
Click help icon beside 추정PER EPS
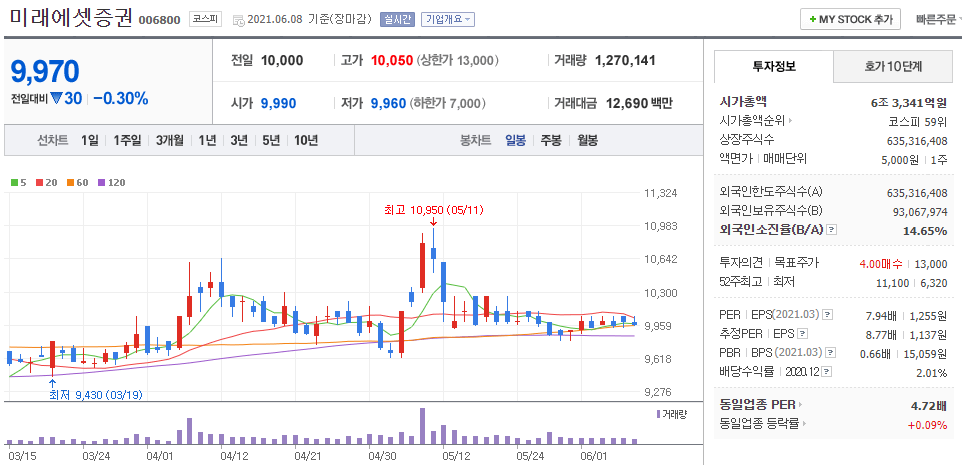(802, 334)
